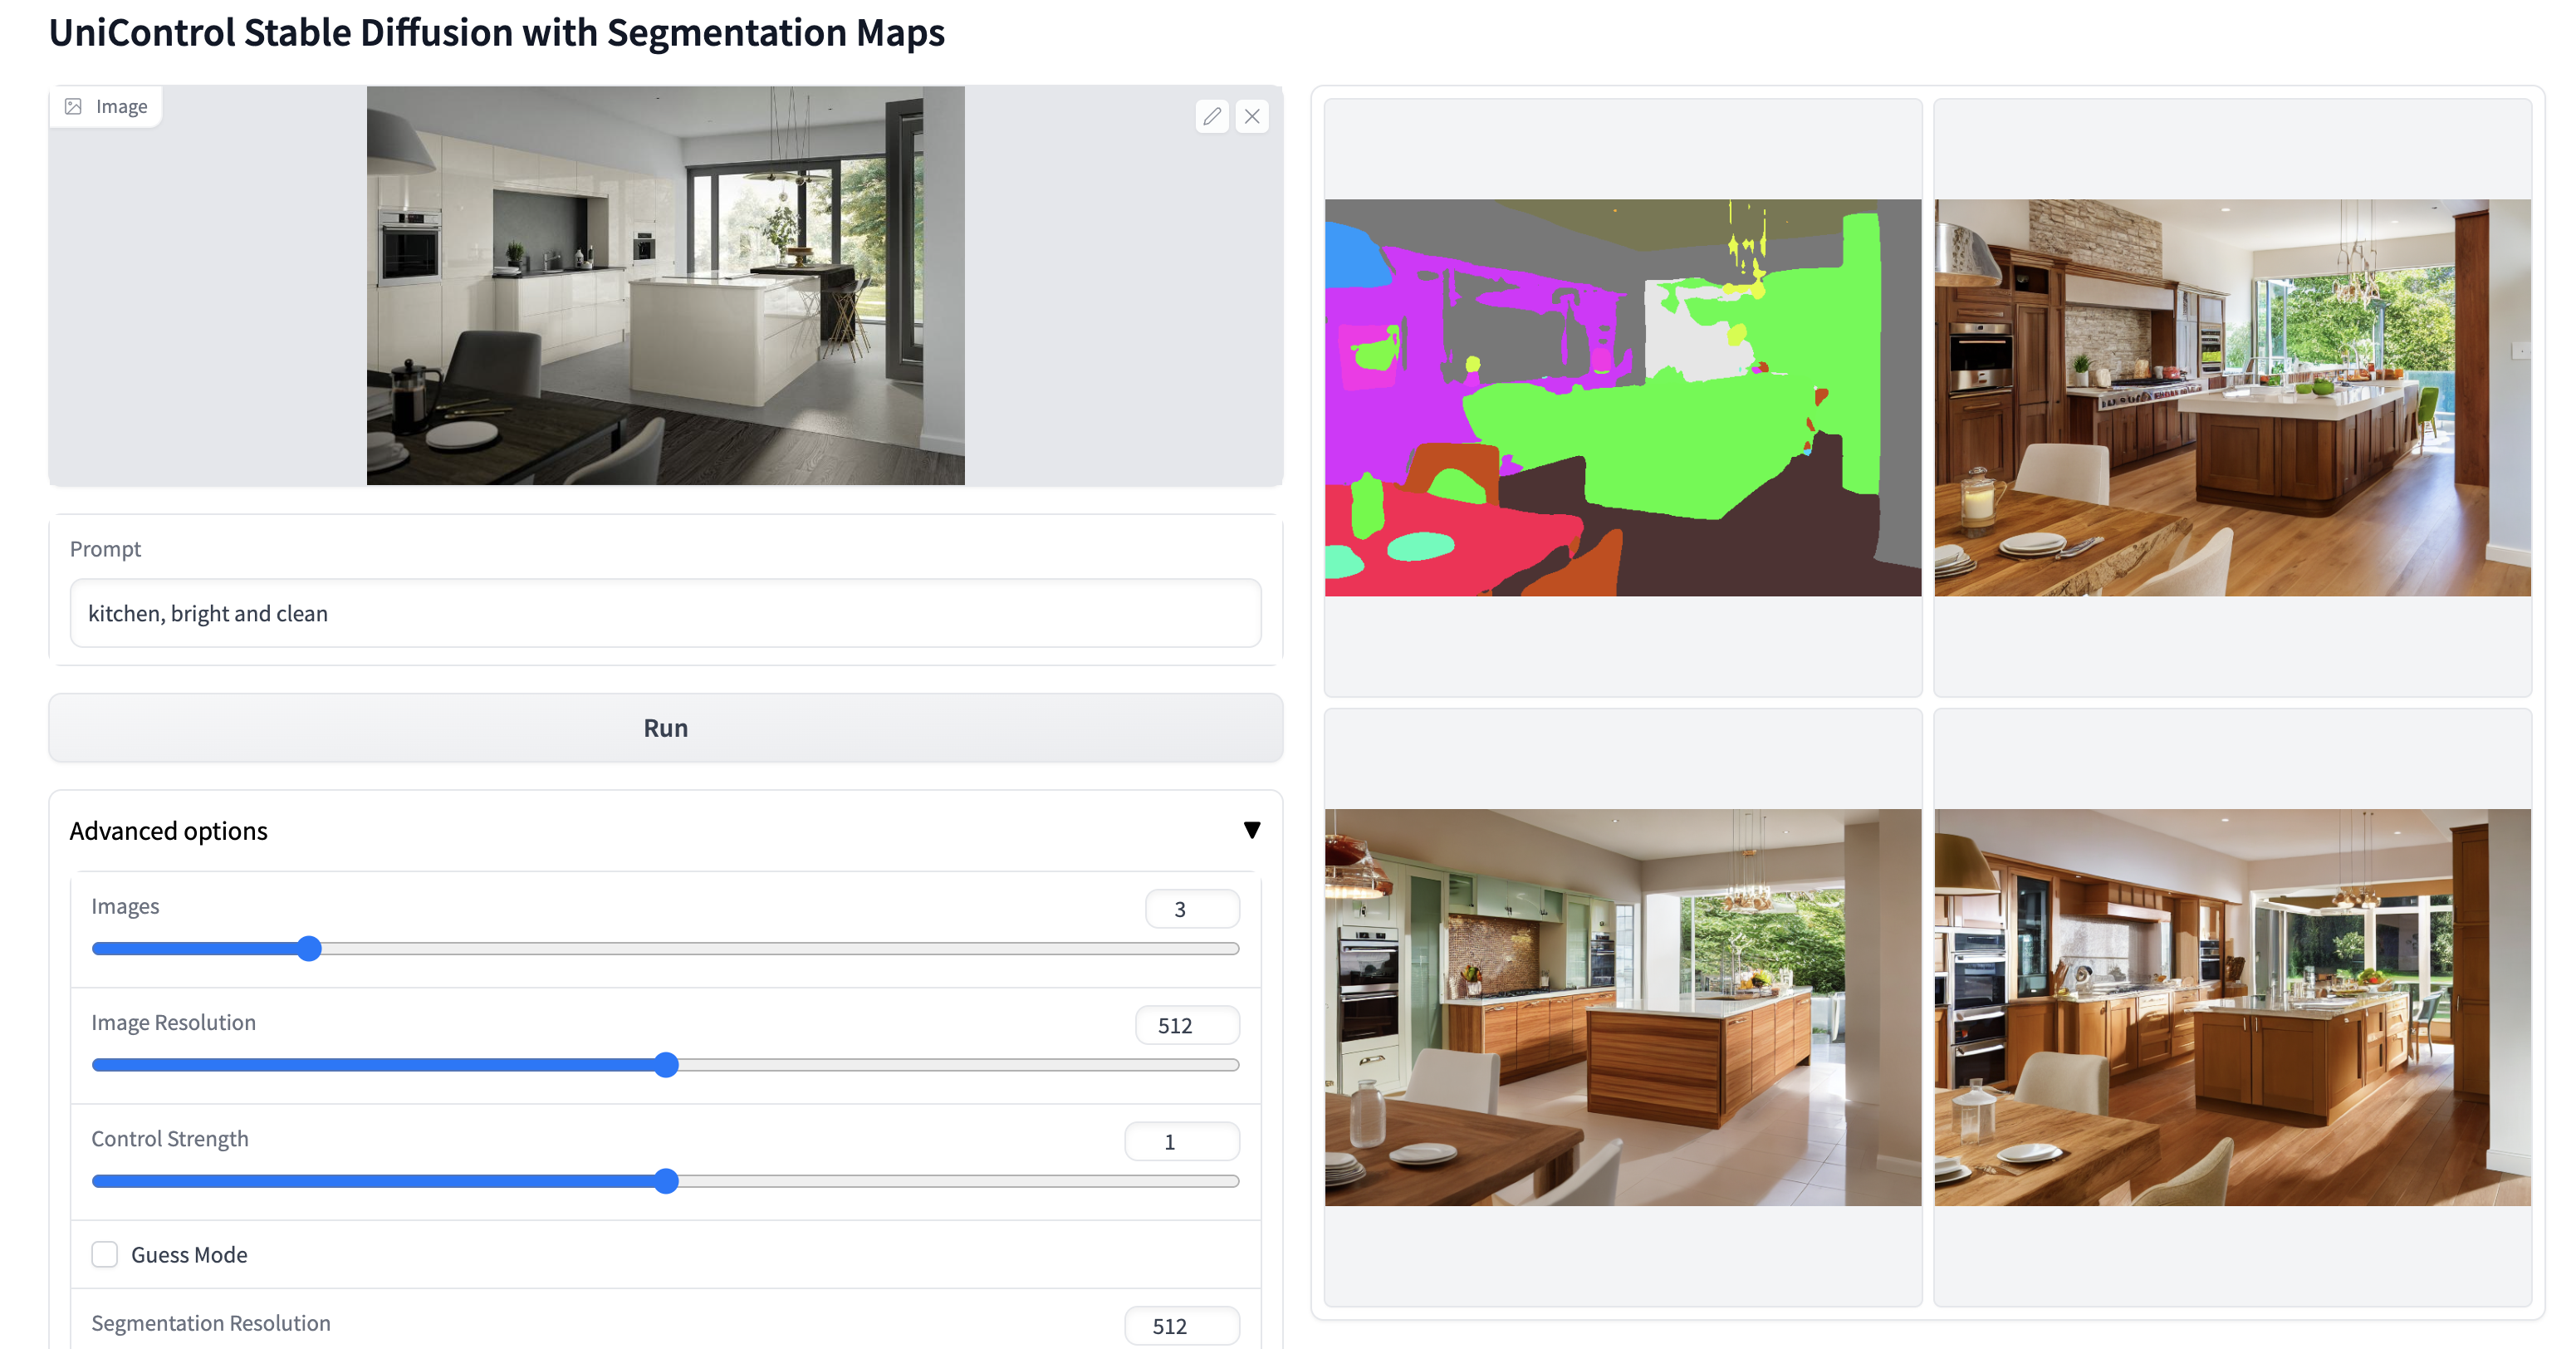
Task: Open the colorful segmentation map thumbnail
Action: point(1622,398)
